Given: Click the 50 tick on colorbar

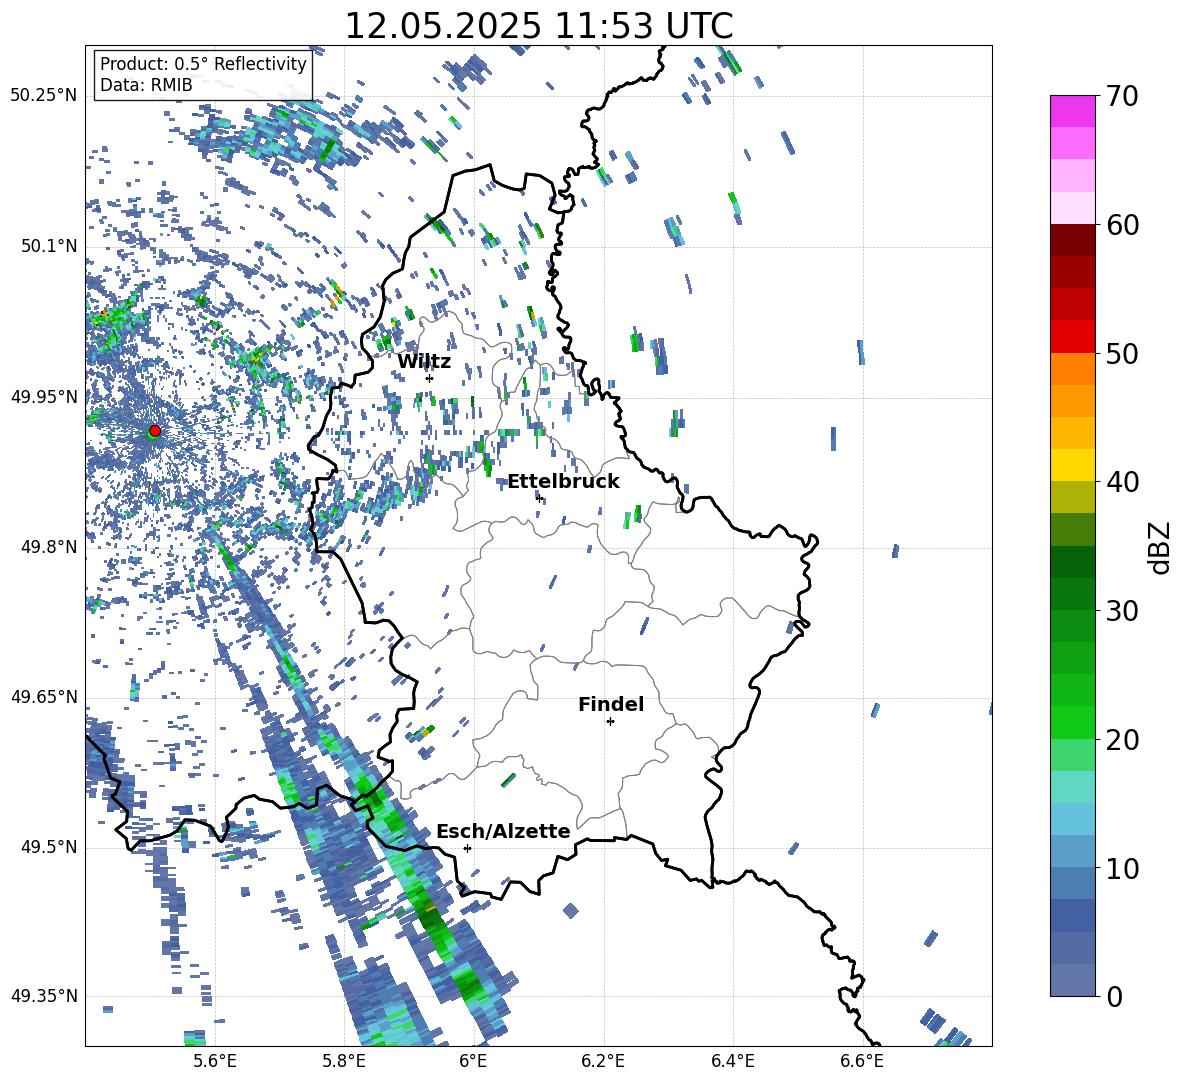Looking at the screenshot, I should 1122,354.
